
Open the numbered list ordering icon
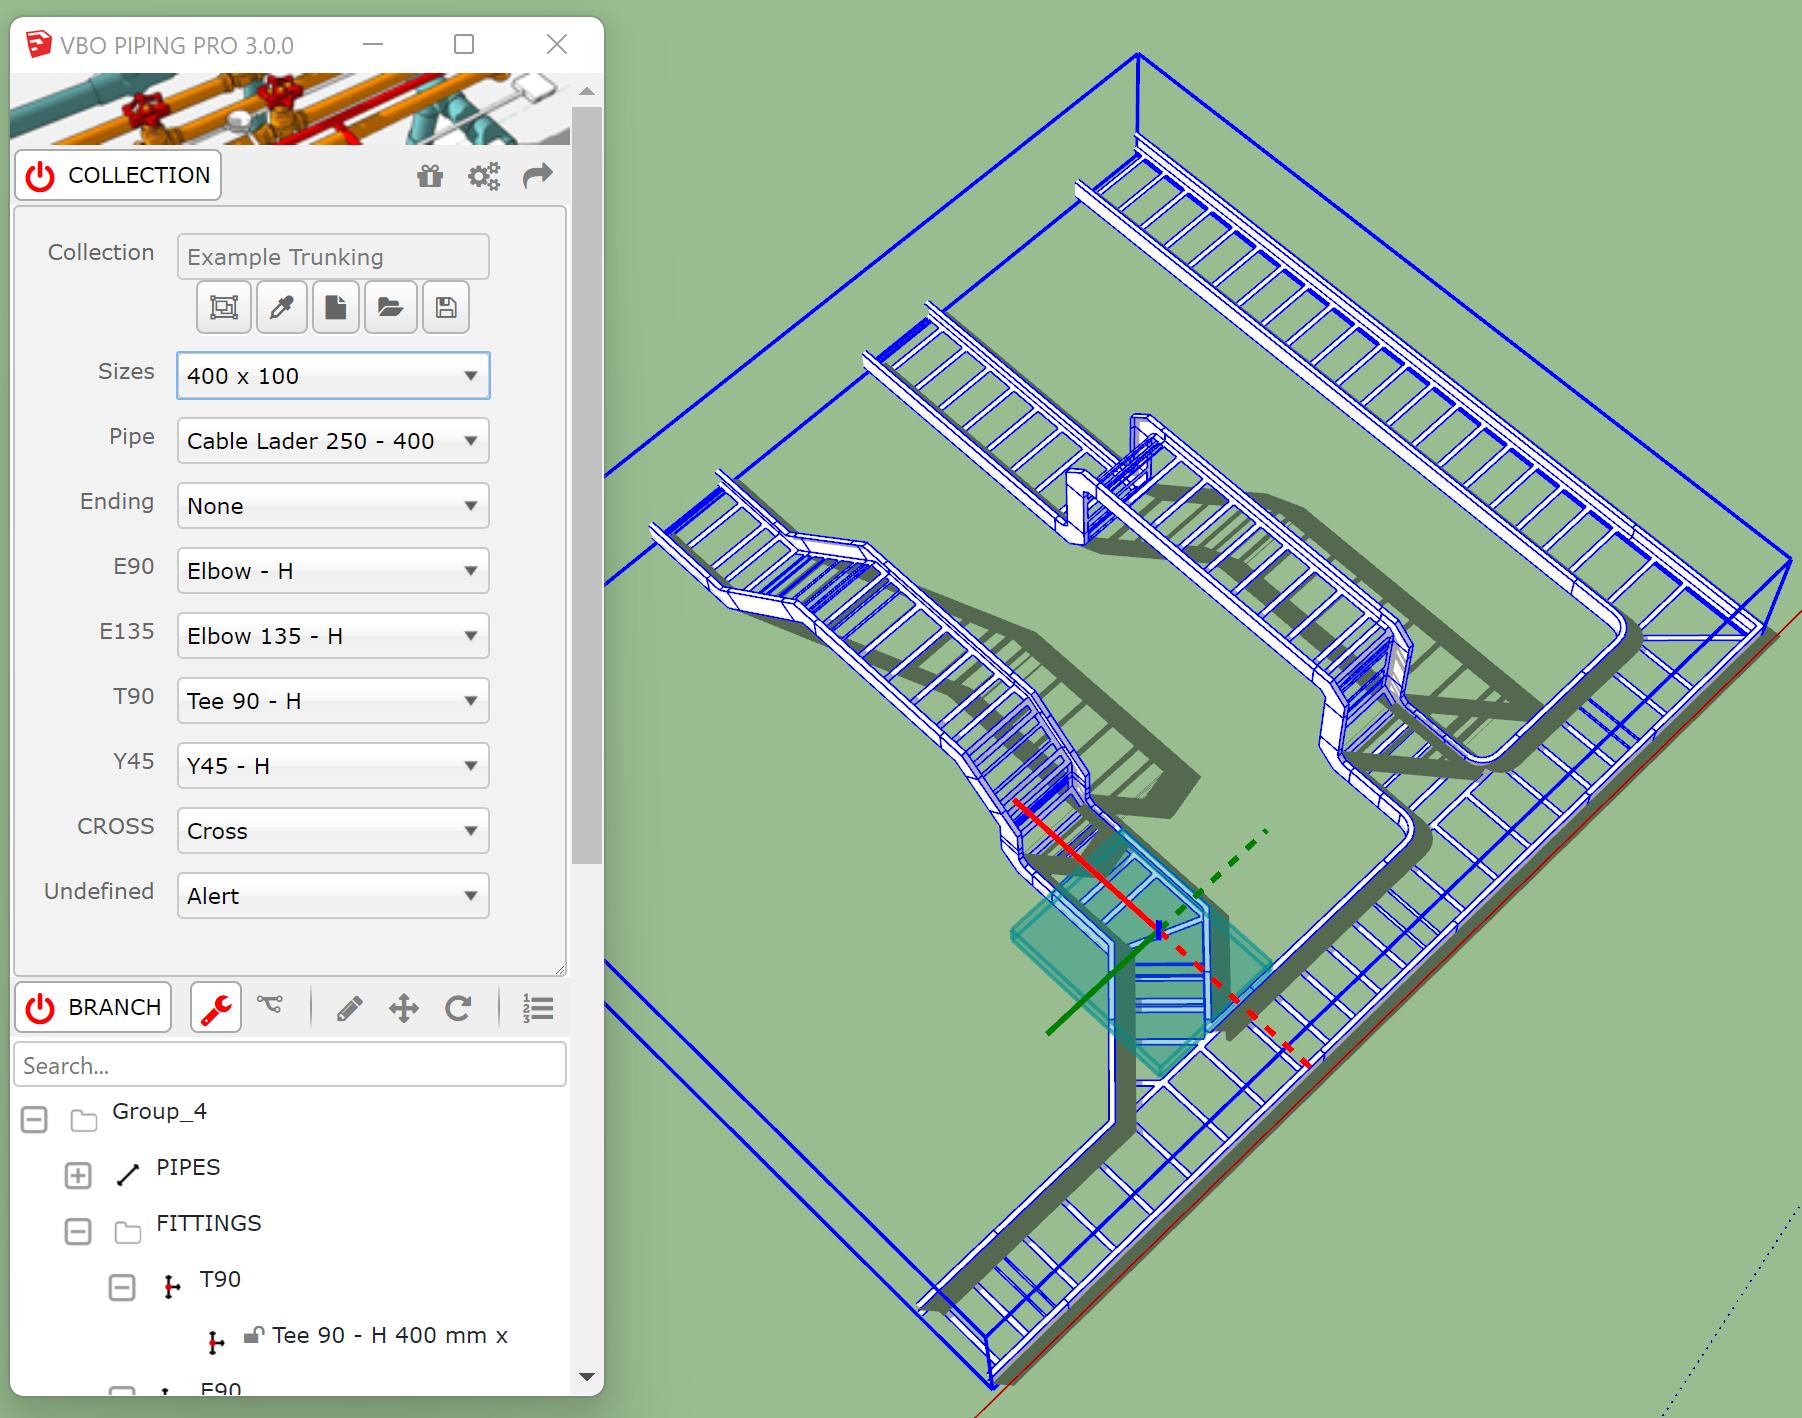[x=537, y=1009]
